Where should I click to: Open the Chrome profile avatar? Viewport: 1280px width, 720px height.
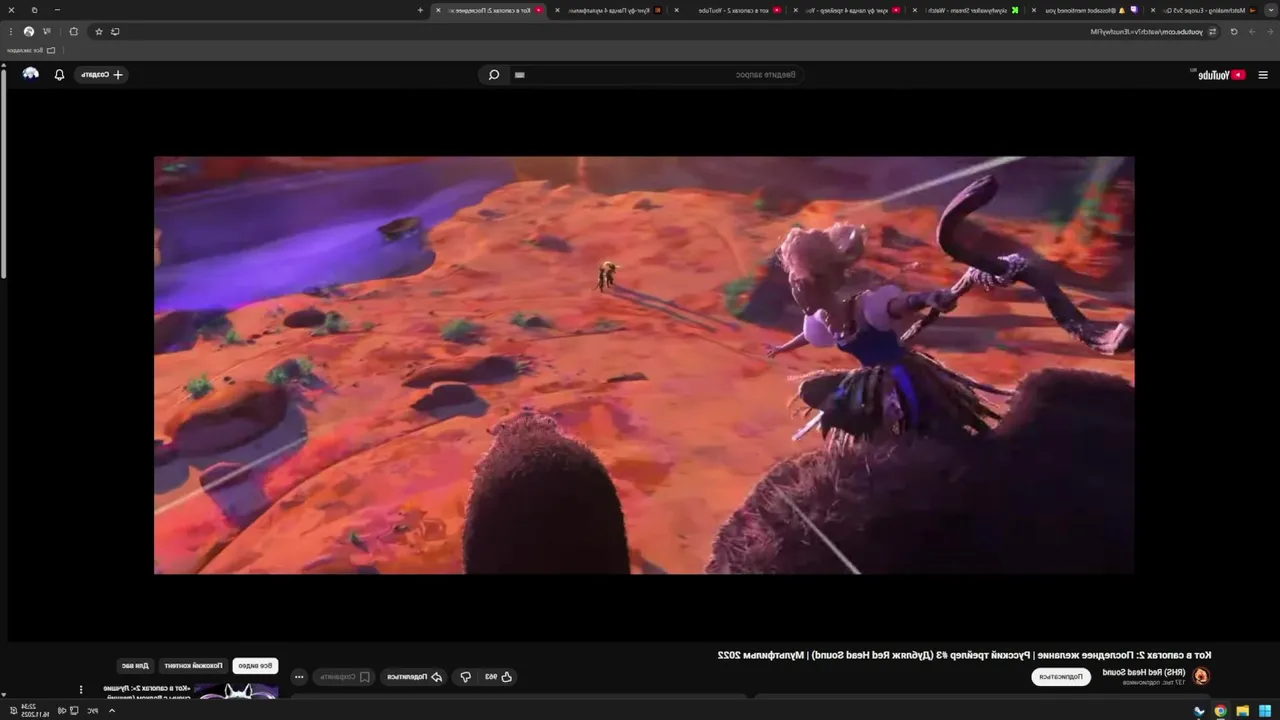point(28,31)
